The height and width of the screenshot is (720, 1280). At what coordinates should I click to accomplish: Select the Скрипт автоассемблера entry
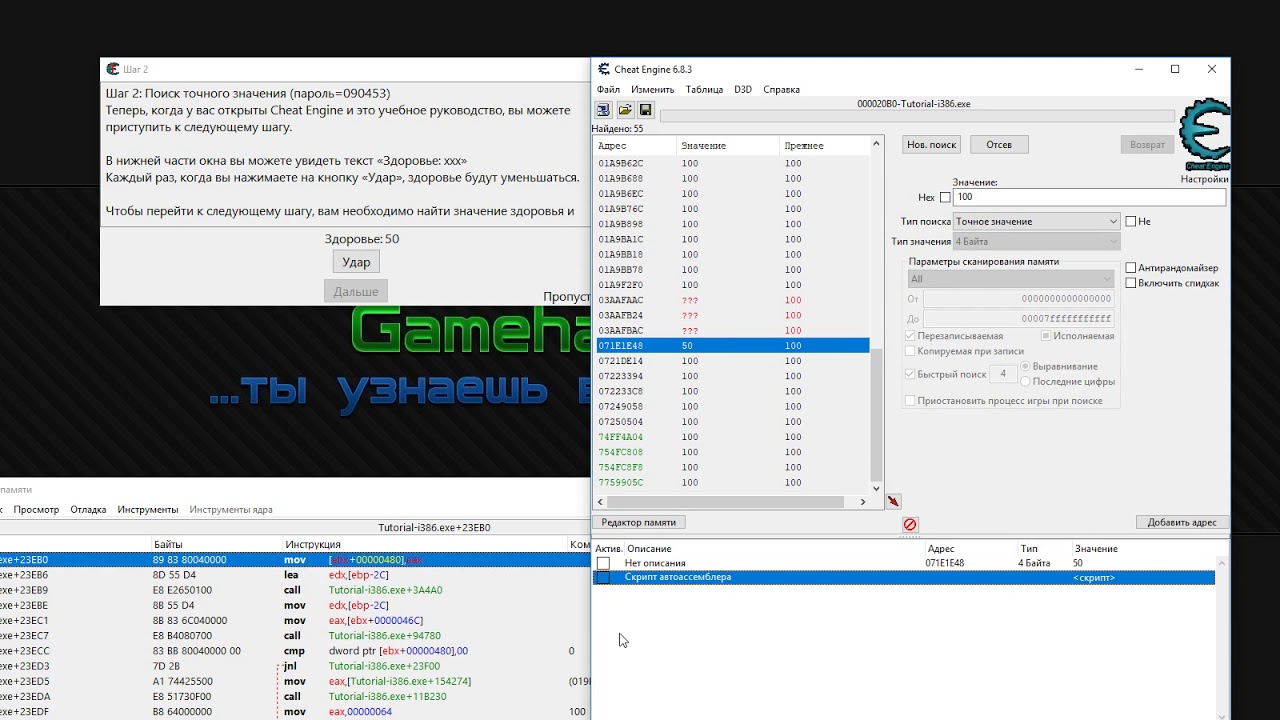904,578
